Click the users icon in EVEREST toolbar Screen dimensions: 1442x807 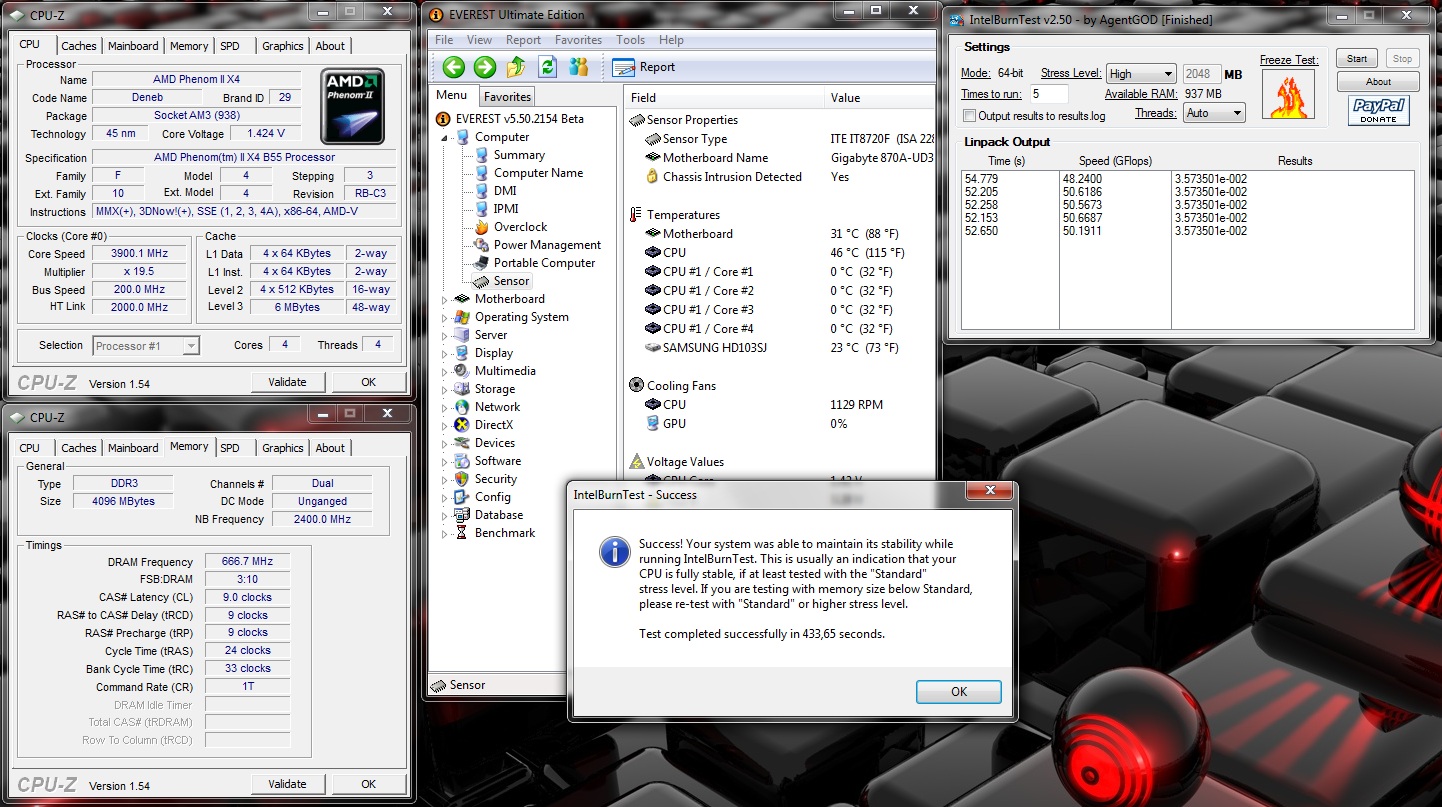pos(578,67)
